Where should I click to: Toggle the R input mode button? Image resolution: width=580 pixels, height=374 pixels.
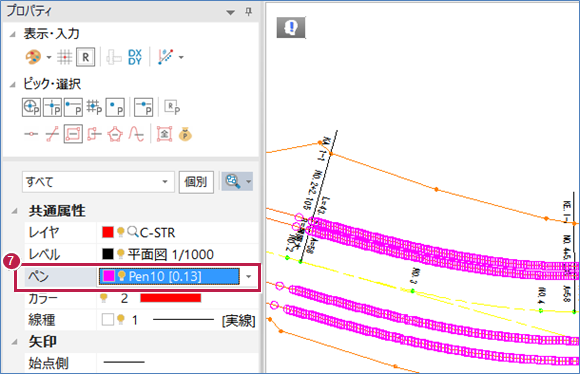pos(85,57)
